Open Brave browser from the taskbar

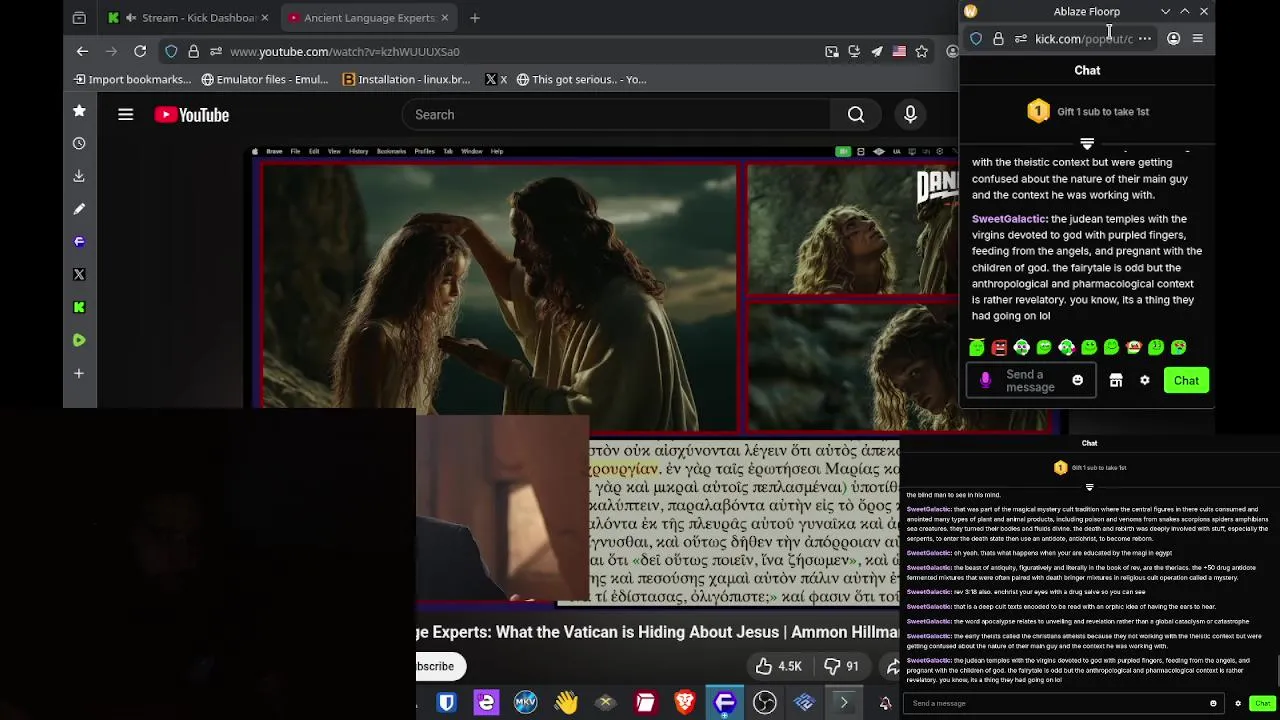685,703
